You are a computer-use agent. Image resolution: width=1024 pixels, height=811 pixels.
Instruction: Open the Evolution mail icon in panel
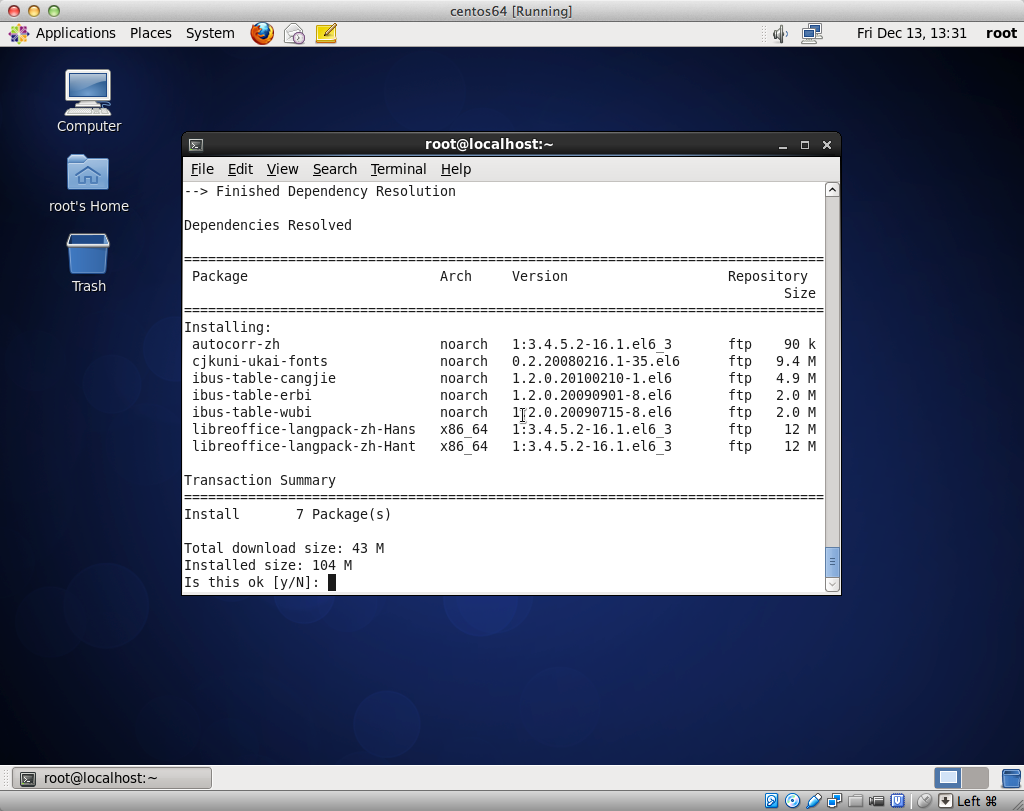(x=294, y=34)
